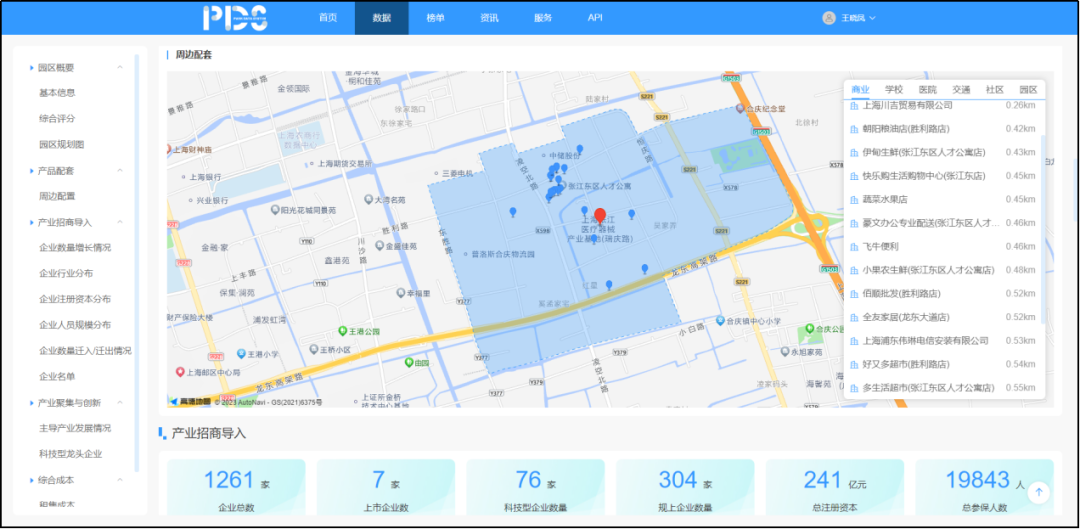Viewport: 1080px width, 529px height.
Task: Open the 榜单 menu in top navigation
Action: pyautogui.click(x=435, y=18)
